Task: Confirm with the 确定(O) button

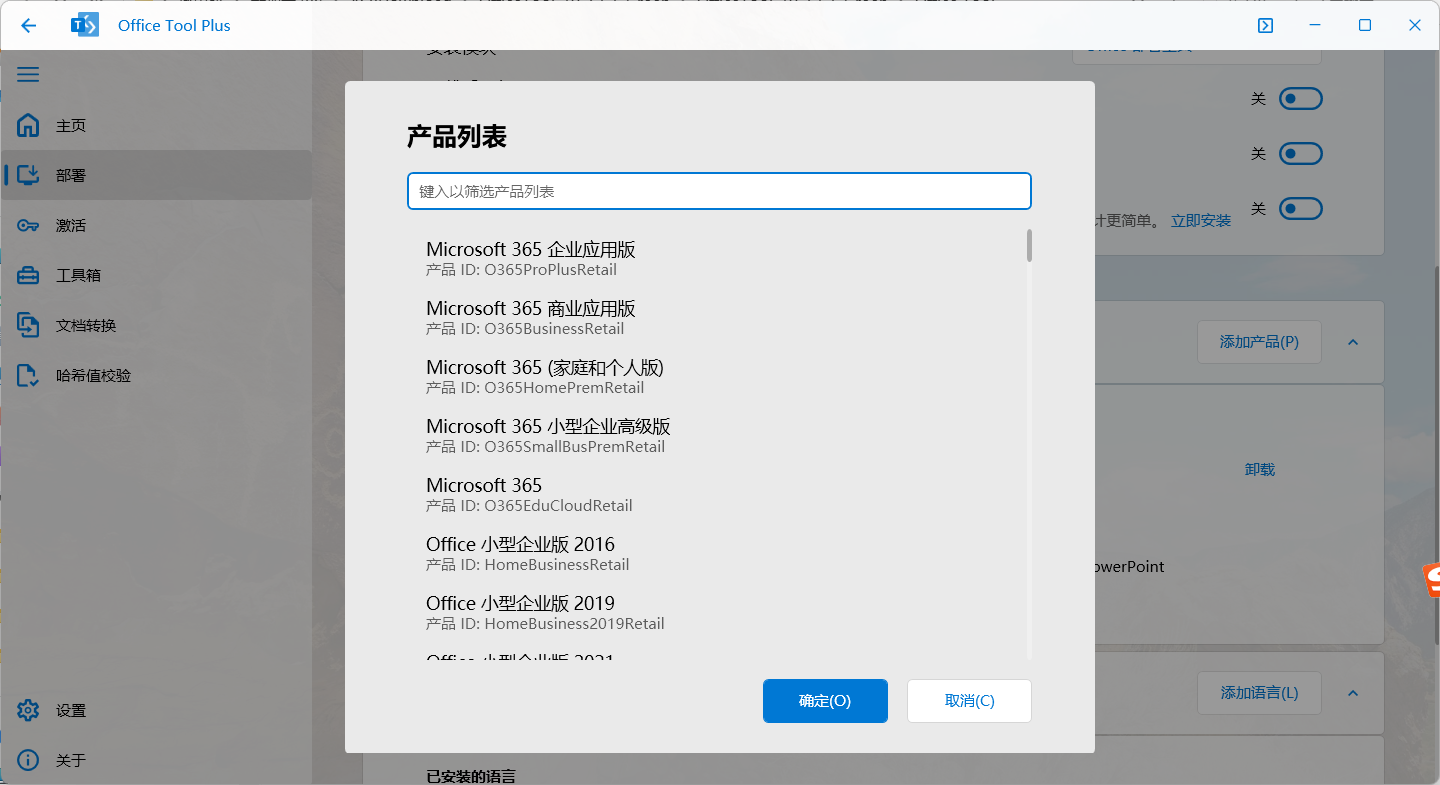Action: [825, 701]
